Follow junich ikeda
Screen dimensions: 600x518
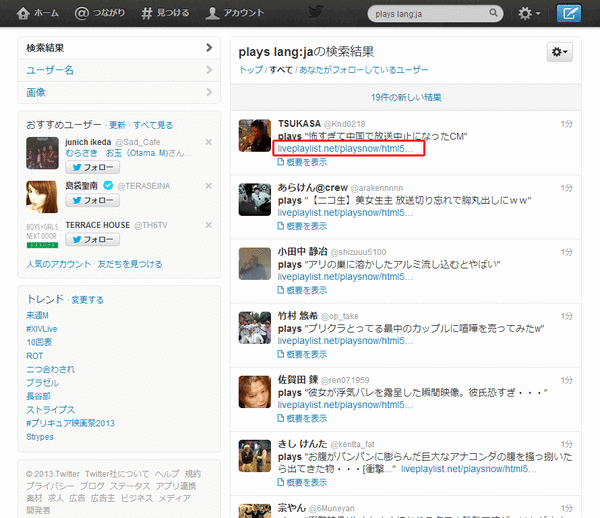[x=92, y=167]
